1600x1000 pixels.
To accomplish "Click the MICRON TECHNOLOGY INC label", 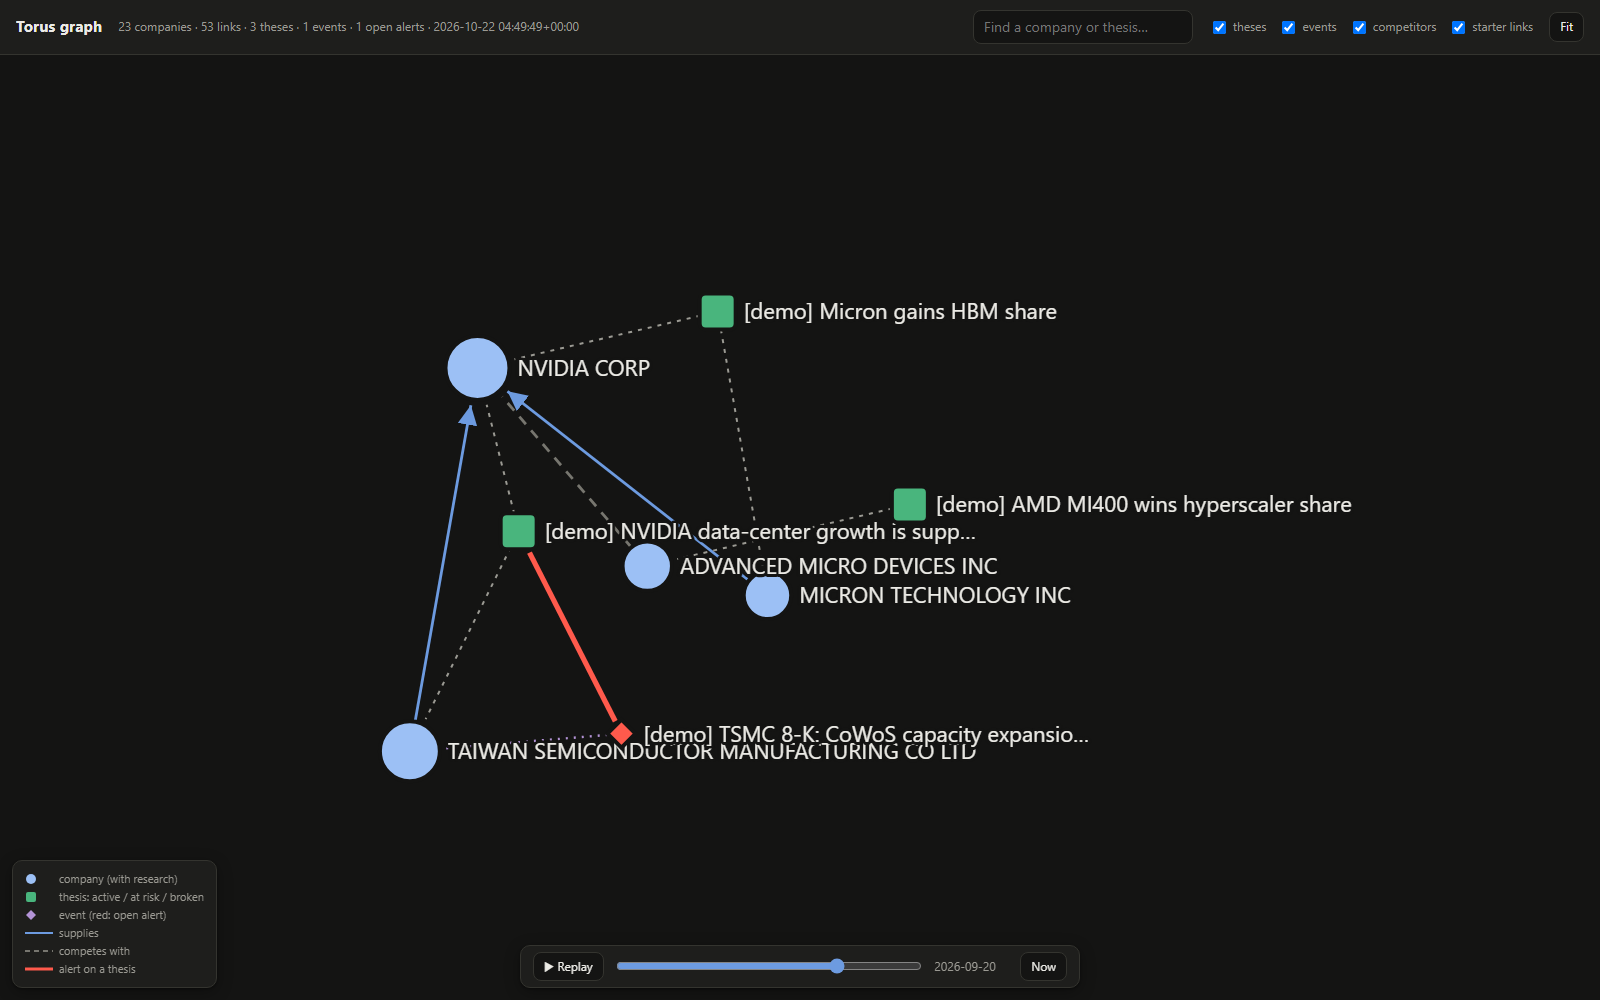I will 935,595.
